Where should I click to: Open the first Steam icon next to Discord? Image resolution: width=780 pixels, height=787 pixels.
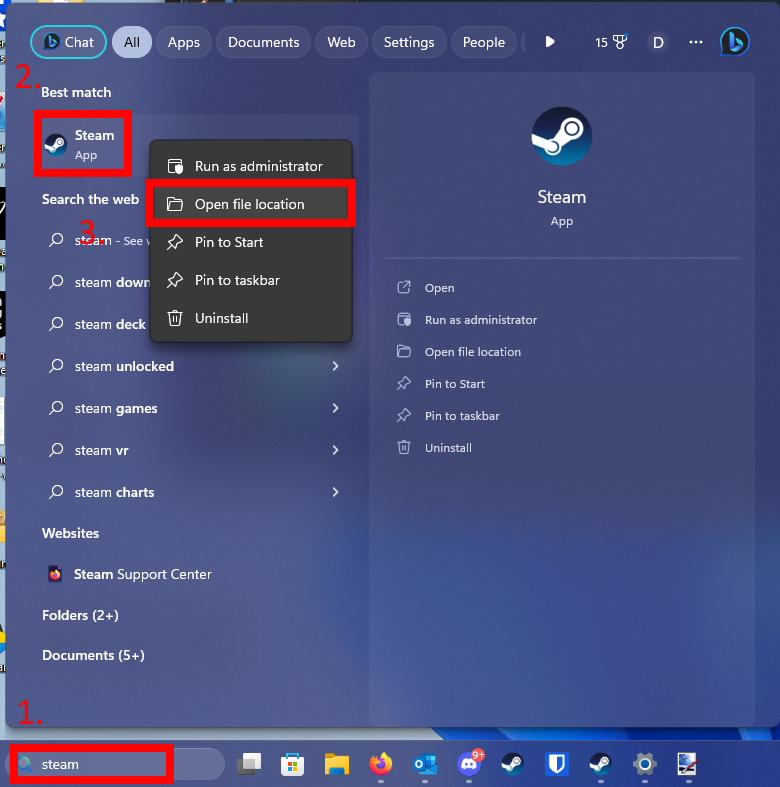512,764
